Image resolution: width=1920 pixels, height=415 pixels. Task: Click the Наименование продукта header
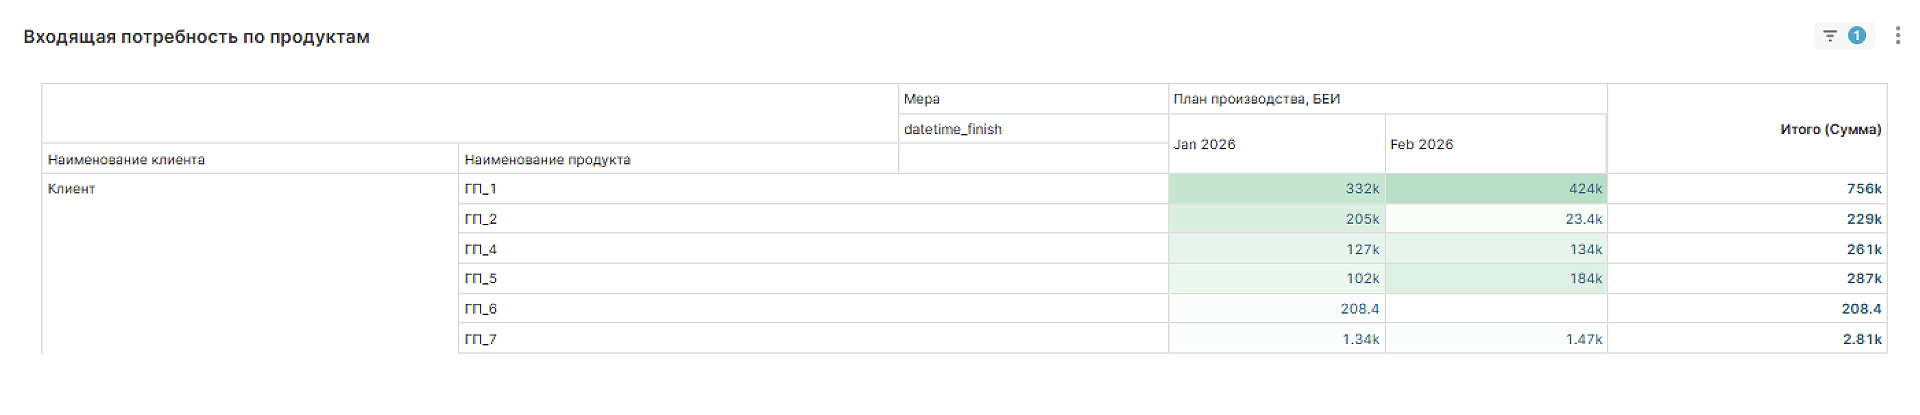547,159
